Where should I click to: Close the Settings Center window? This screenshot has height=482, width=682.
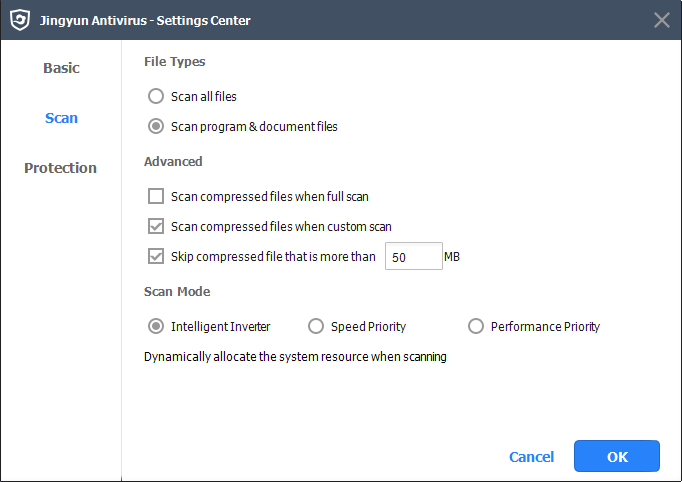[x=661, y=20]
